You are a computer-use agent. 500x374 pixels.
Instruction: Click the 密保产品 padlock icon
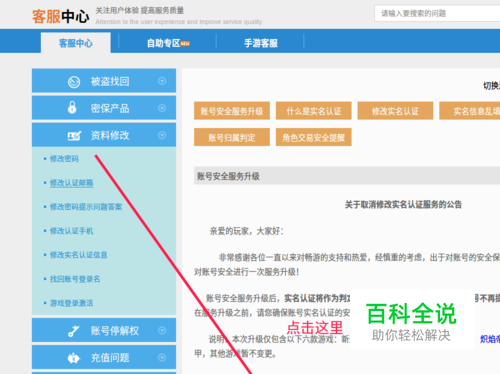[72, 108]
